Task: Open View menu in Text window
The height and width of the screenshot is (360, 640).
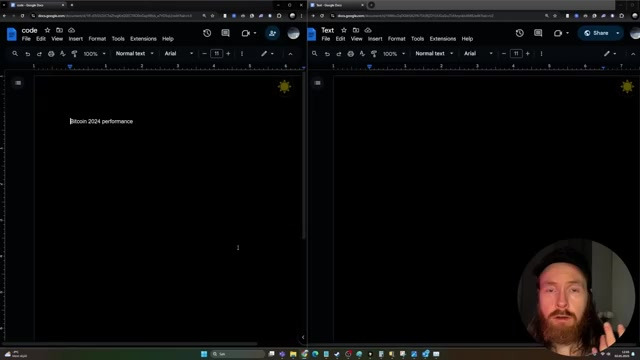Action: click(356, 39)
